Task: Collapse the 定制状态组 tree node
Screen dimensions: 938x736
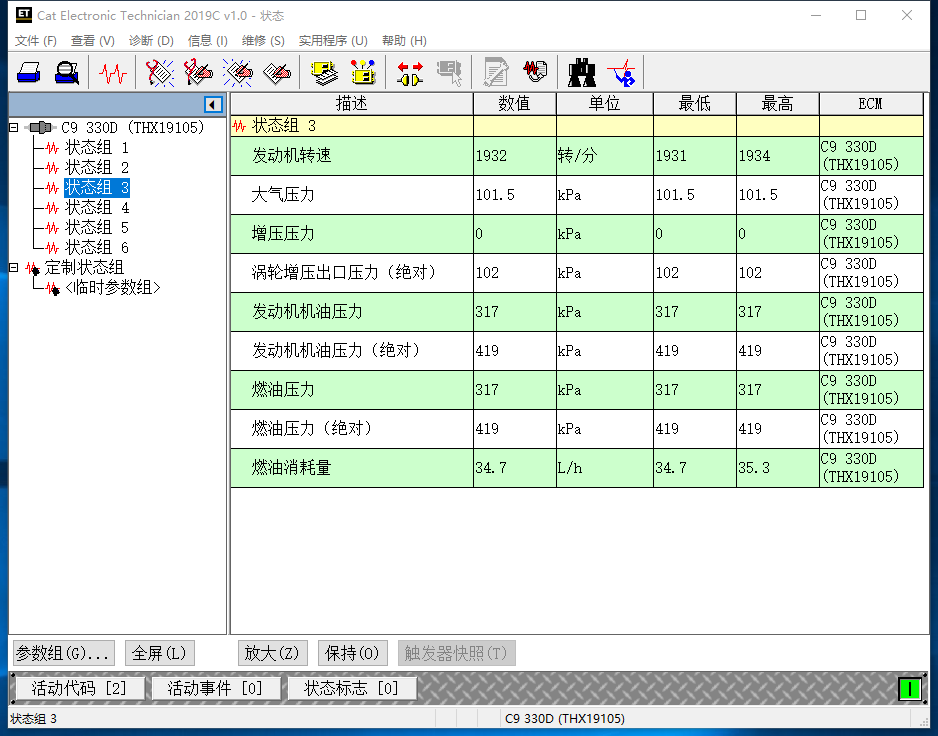Action: point(13,267)
